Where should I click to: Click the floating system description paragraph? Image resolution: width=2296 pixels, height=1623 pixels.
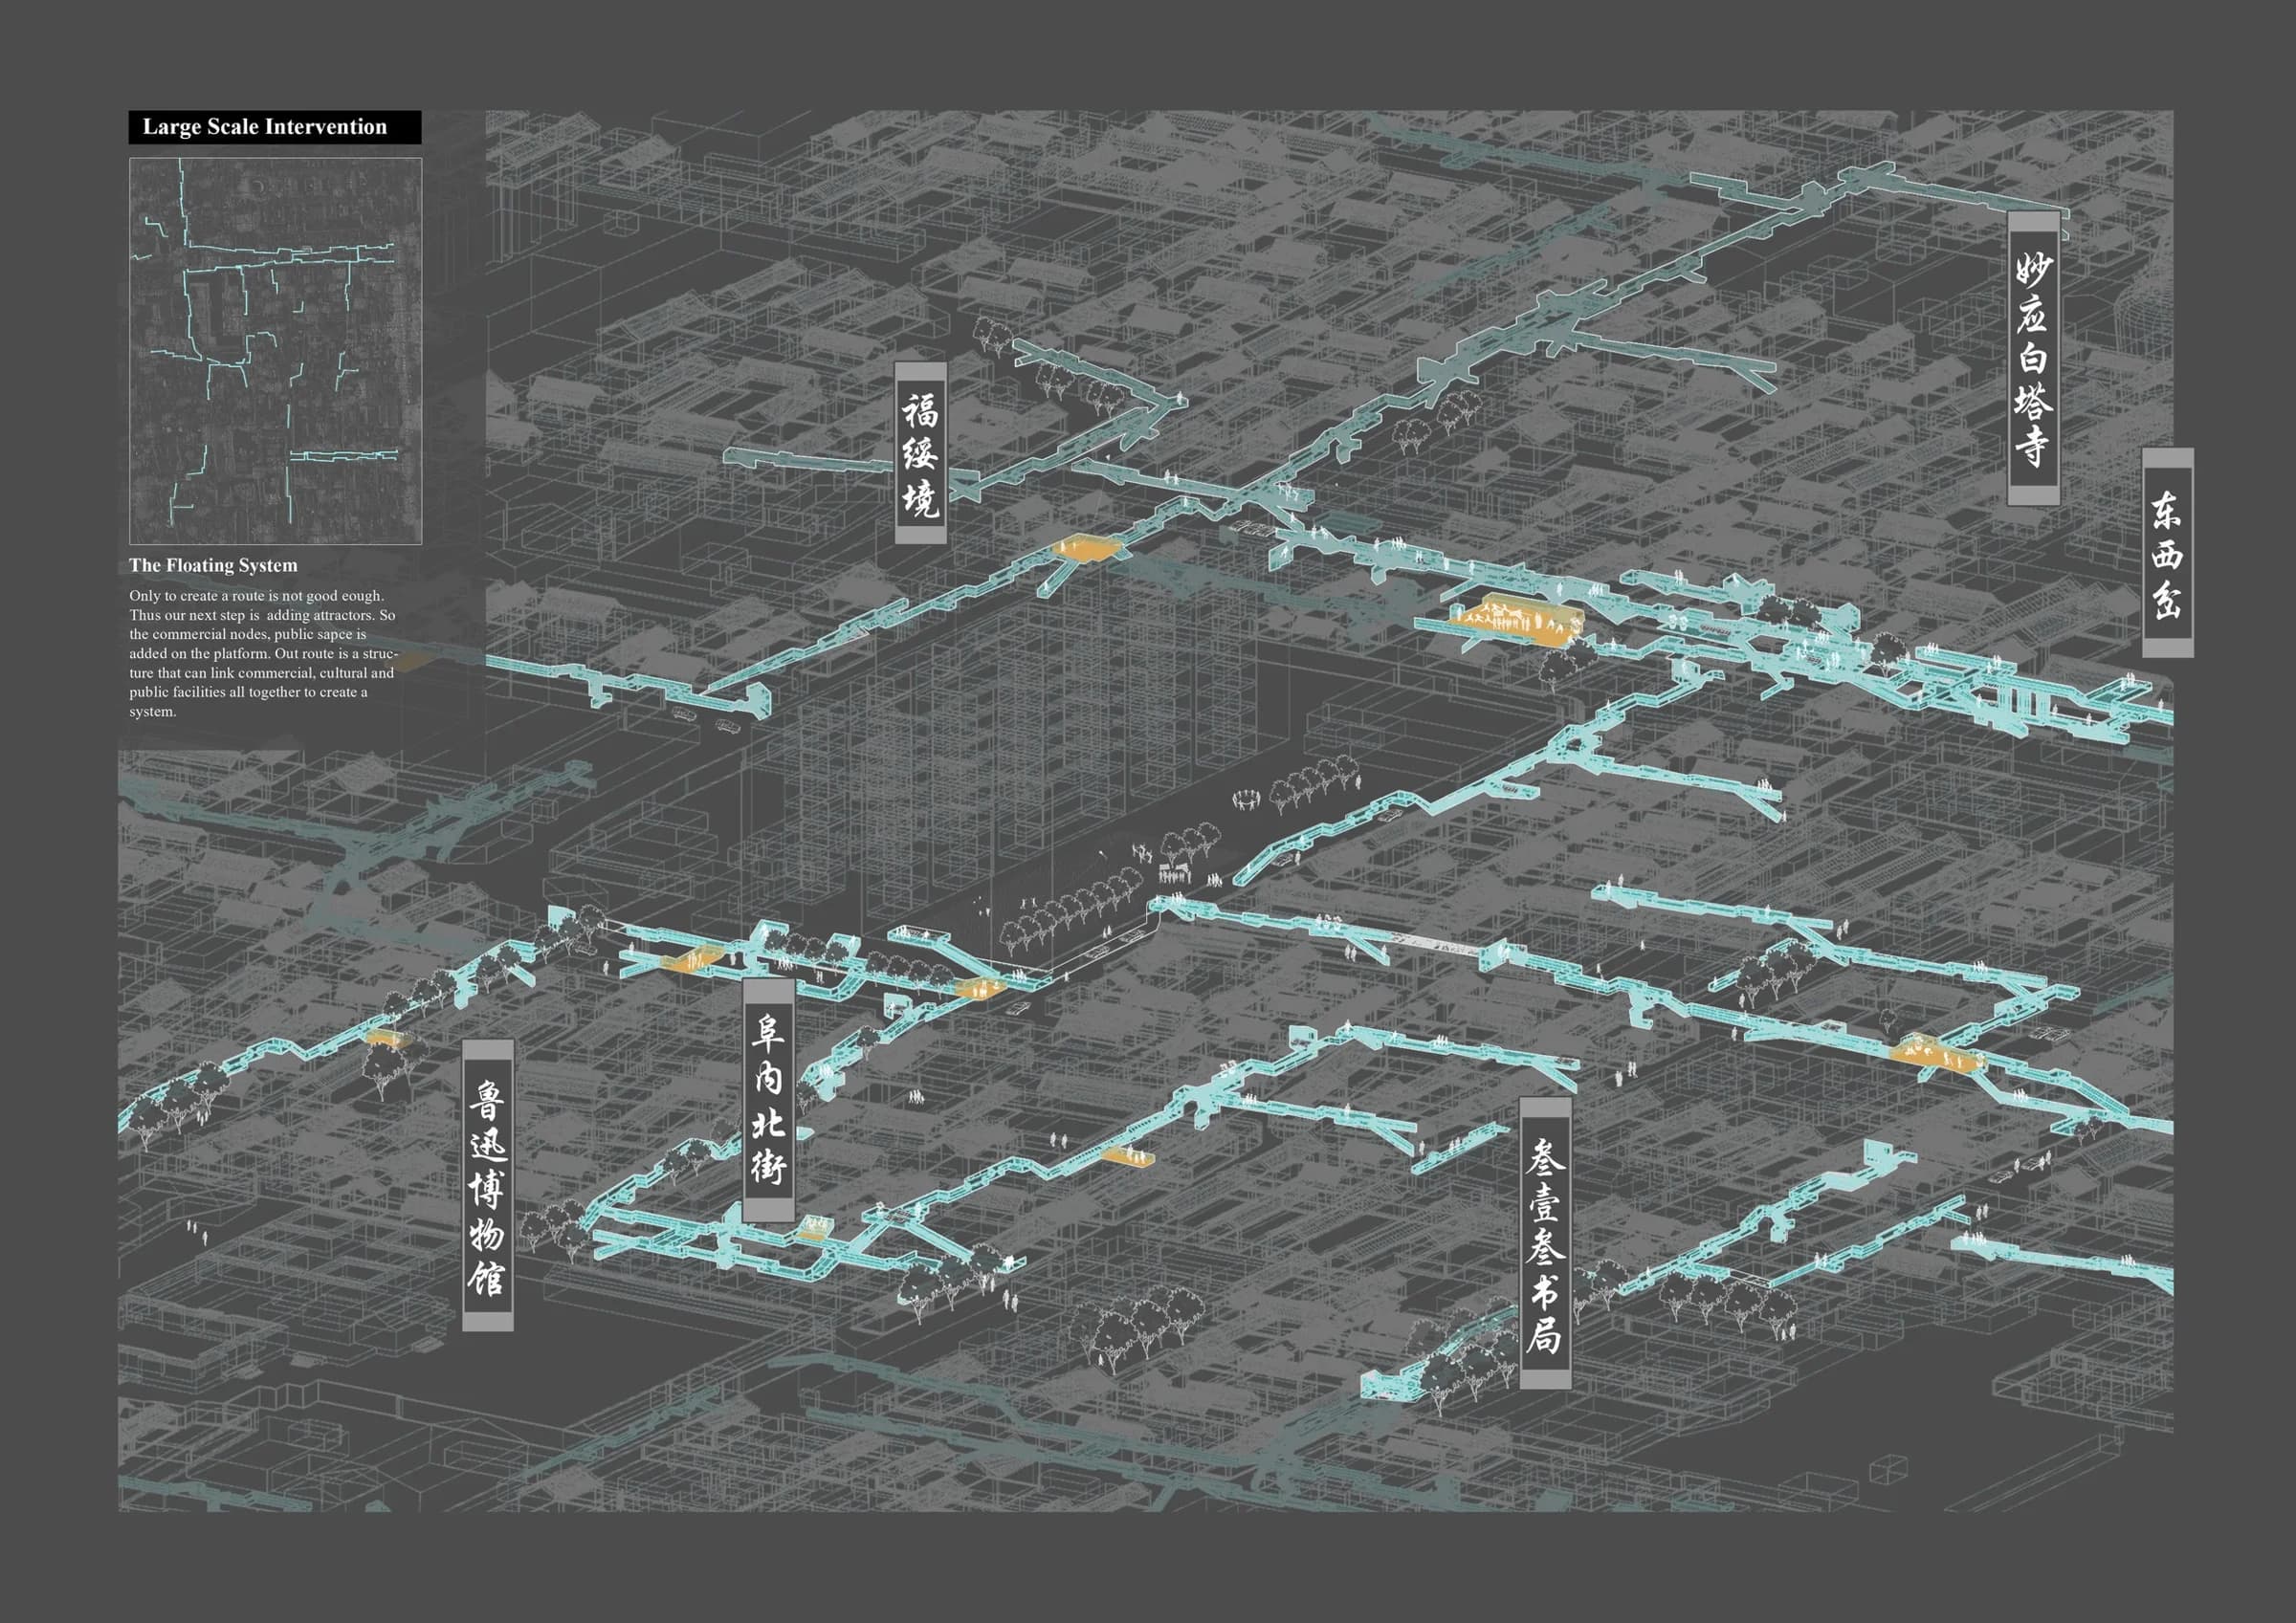point(263,653)
